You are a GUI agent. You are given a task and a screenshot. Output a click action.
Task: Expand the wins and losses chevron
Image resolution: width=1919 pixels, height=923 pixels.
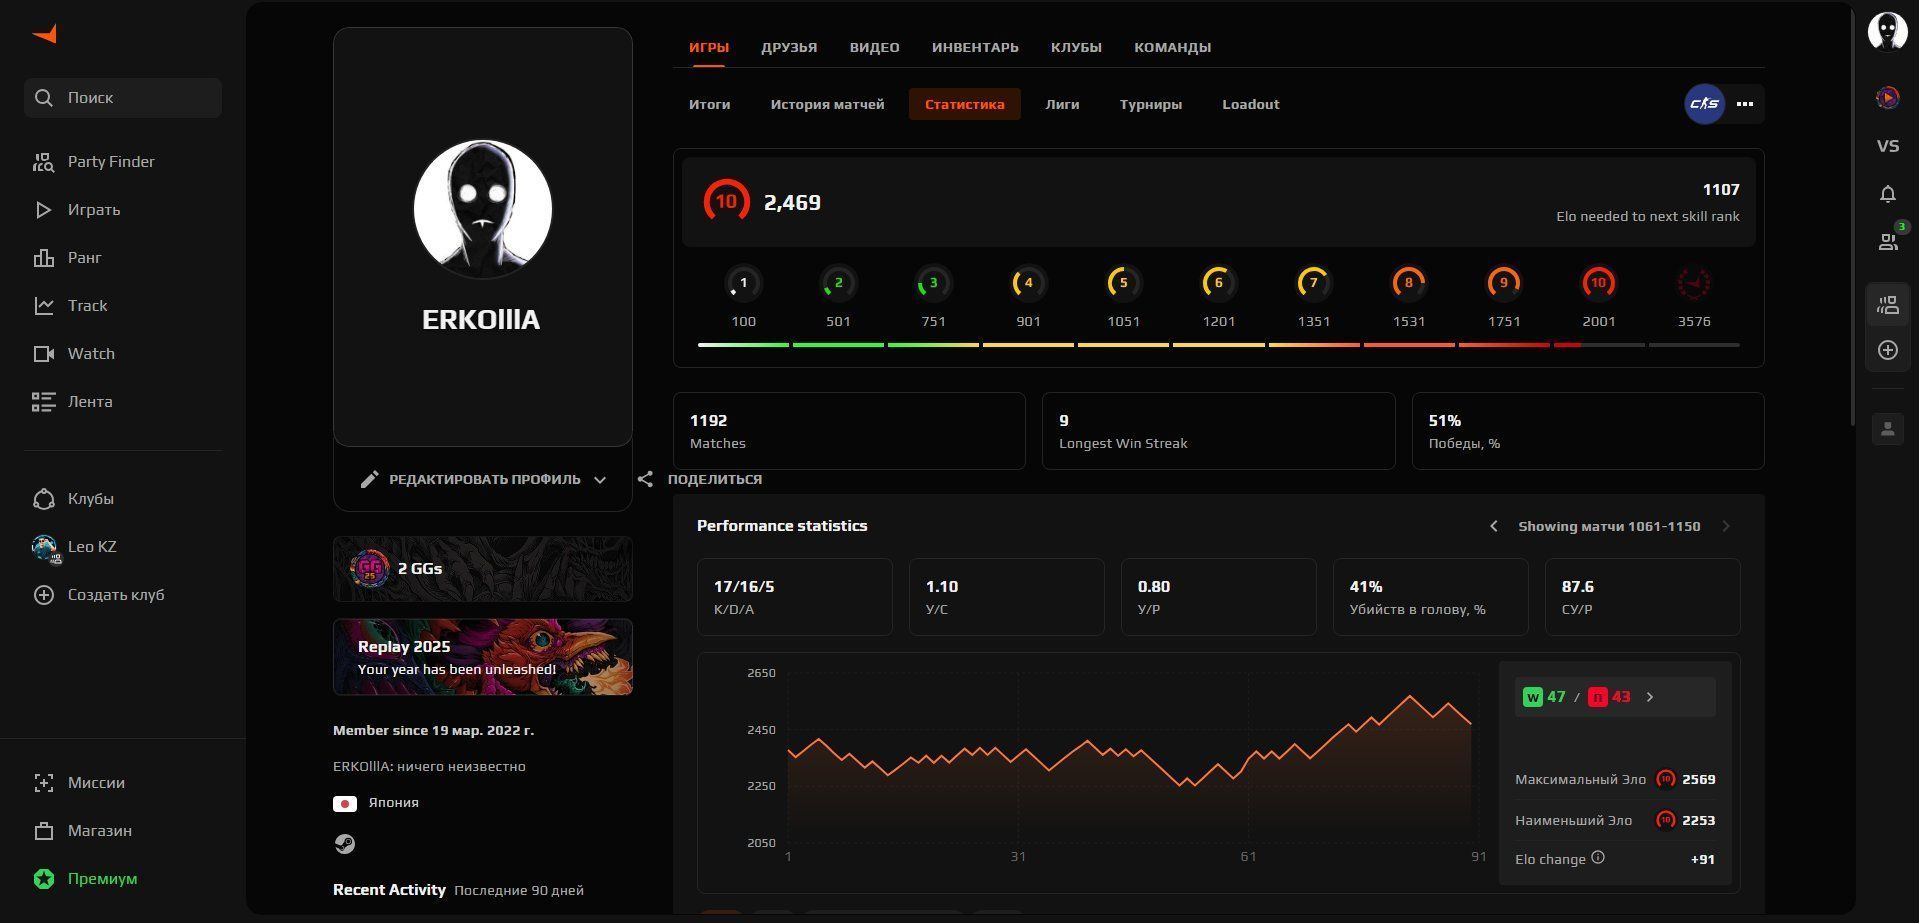(x=1650, y=697)
